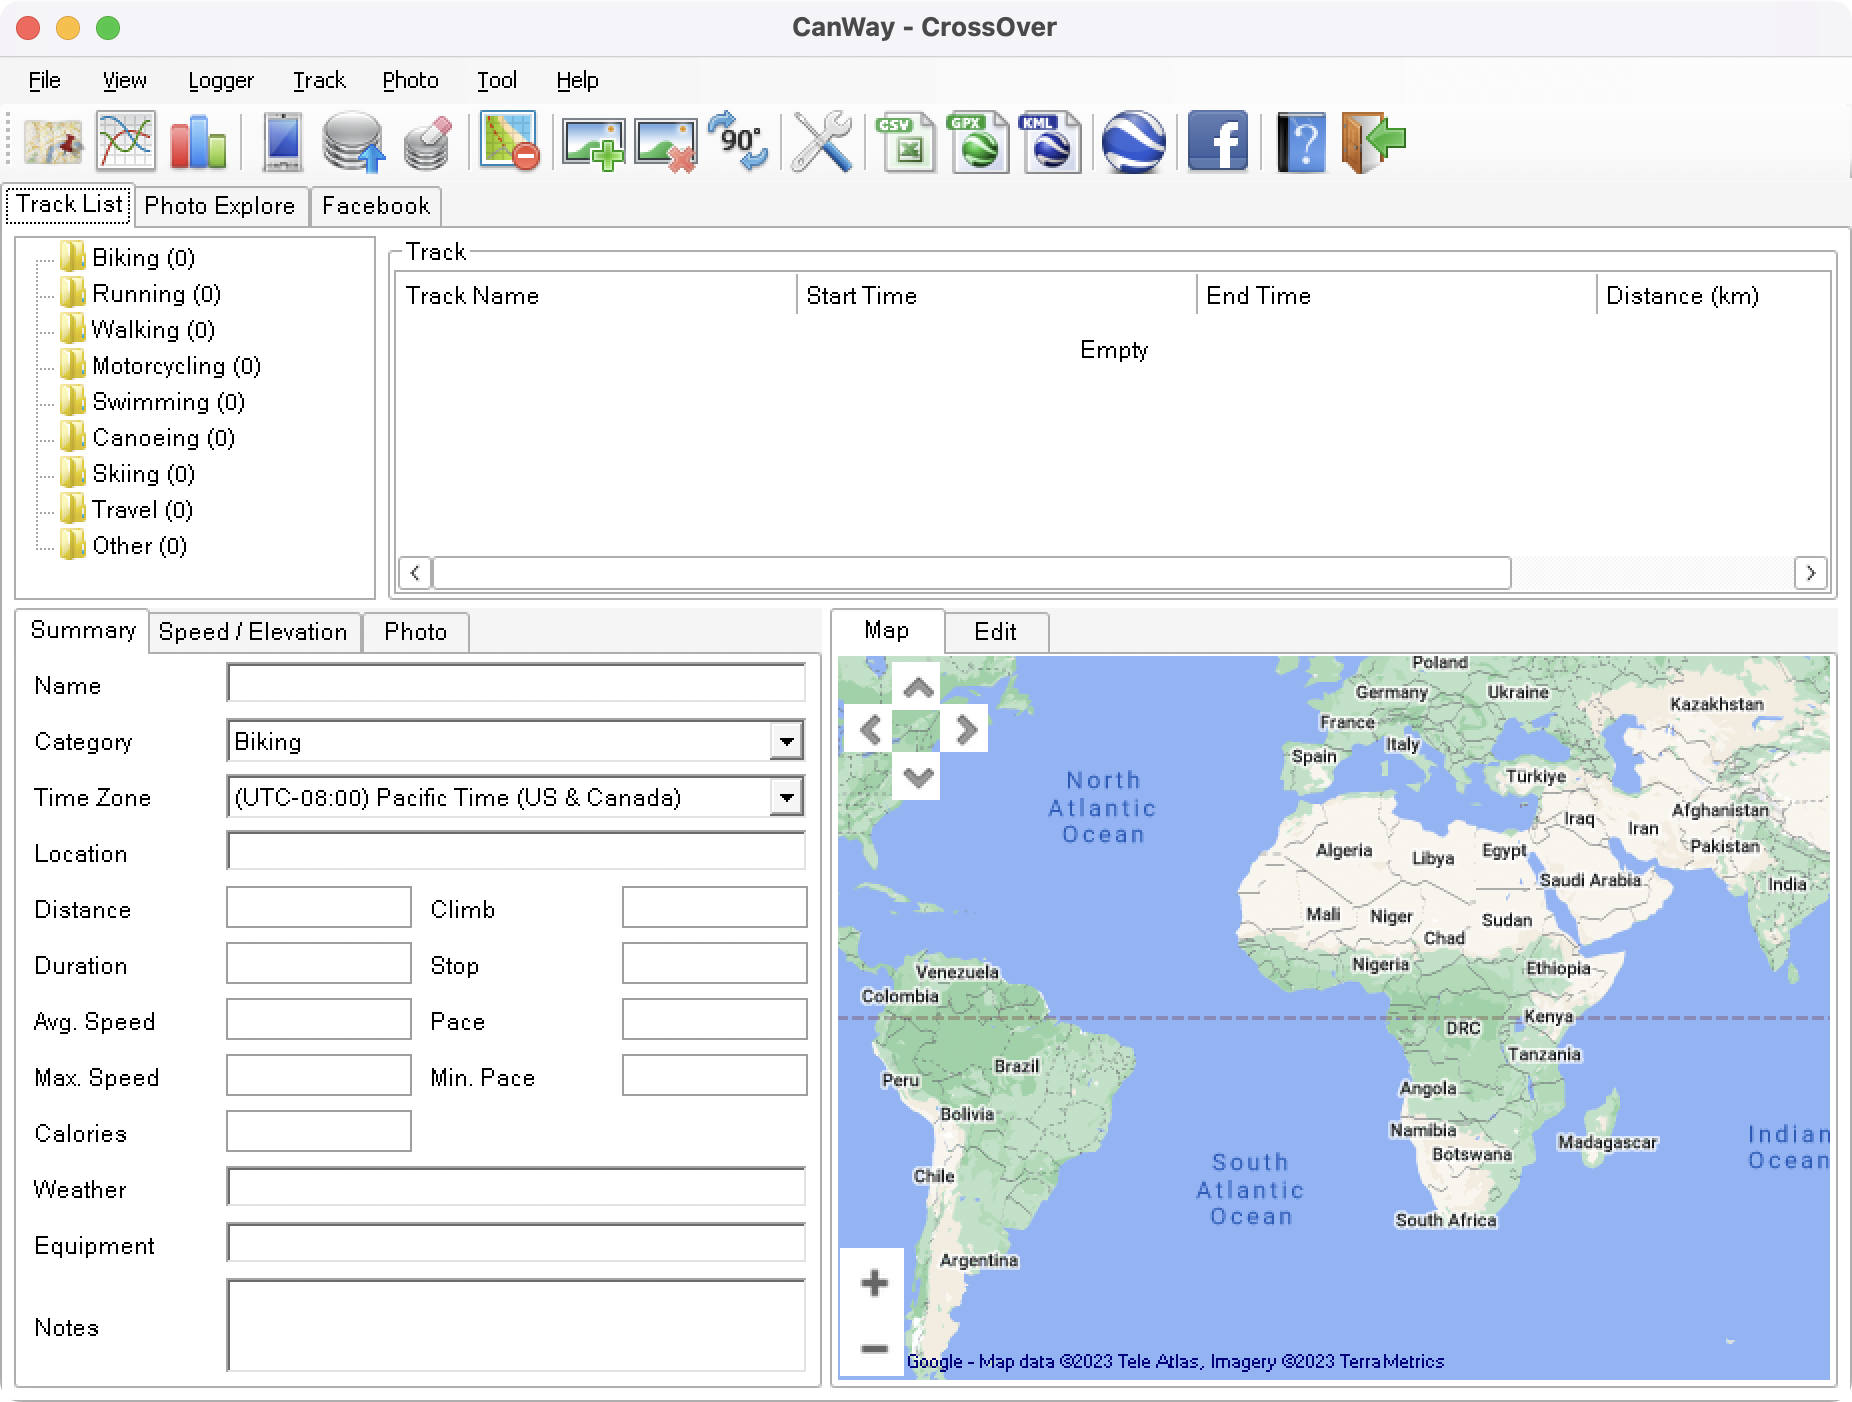The width and height of the screenshot is (1852, 1402).
Task: Switch to the Edit tab beside Map
Action: point(996,631)
